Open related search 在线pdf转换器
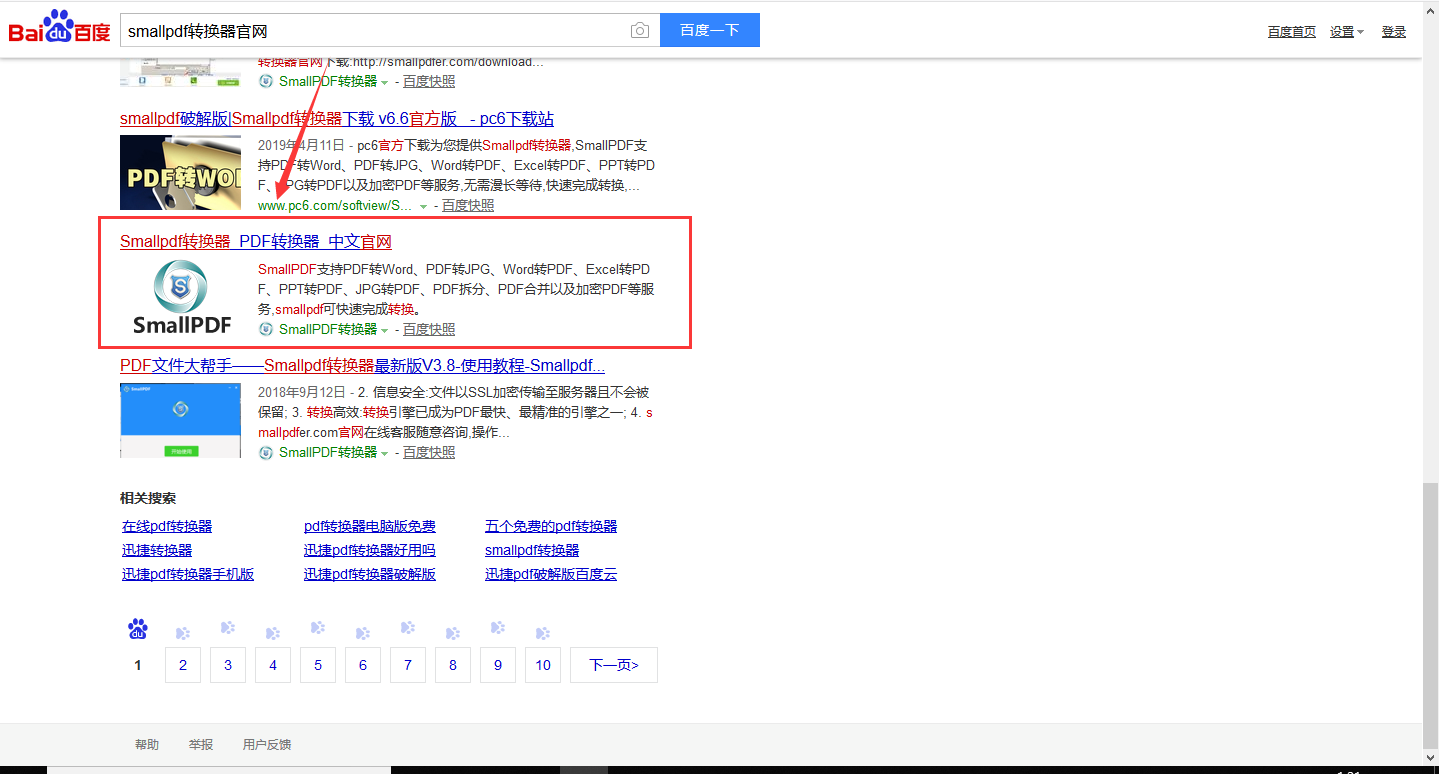The height and width of the screenshot is (774, 1439). (x=167, y=526)
